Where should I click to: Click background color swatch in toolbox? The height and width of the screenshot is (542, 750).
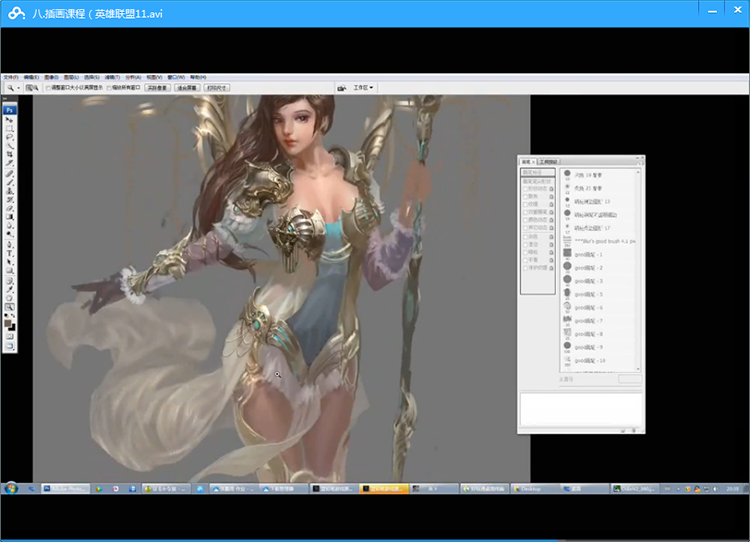pyautogui.click(x=12, y=327)
